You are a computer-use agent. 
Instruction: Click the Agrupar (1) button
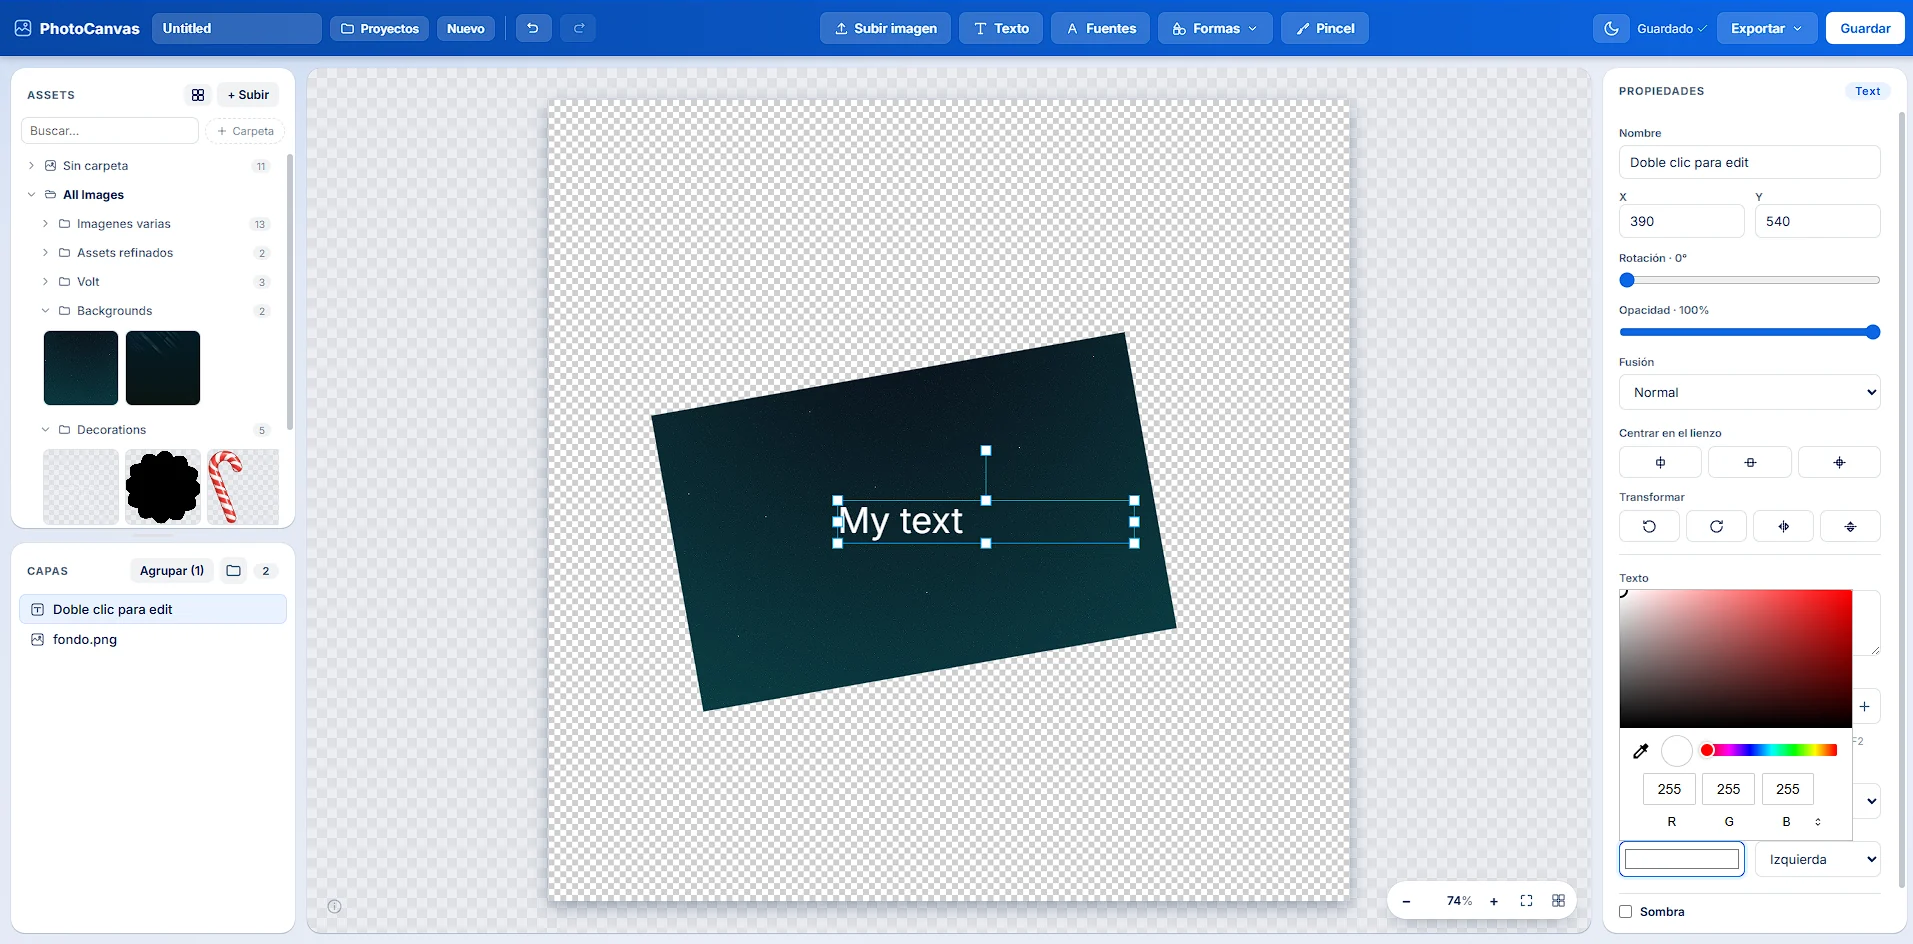tap(172, 571)
